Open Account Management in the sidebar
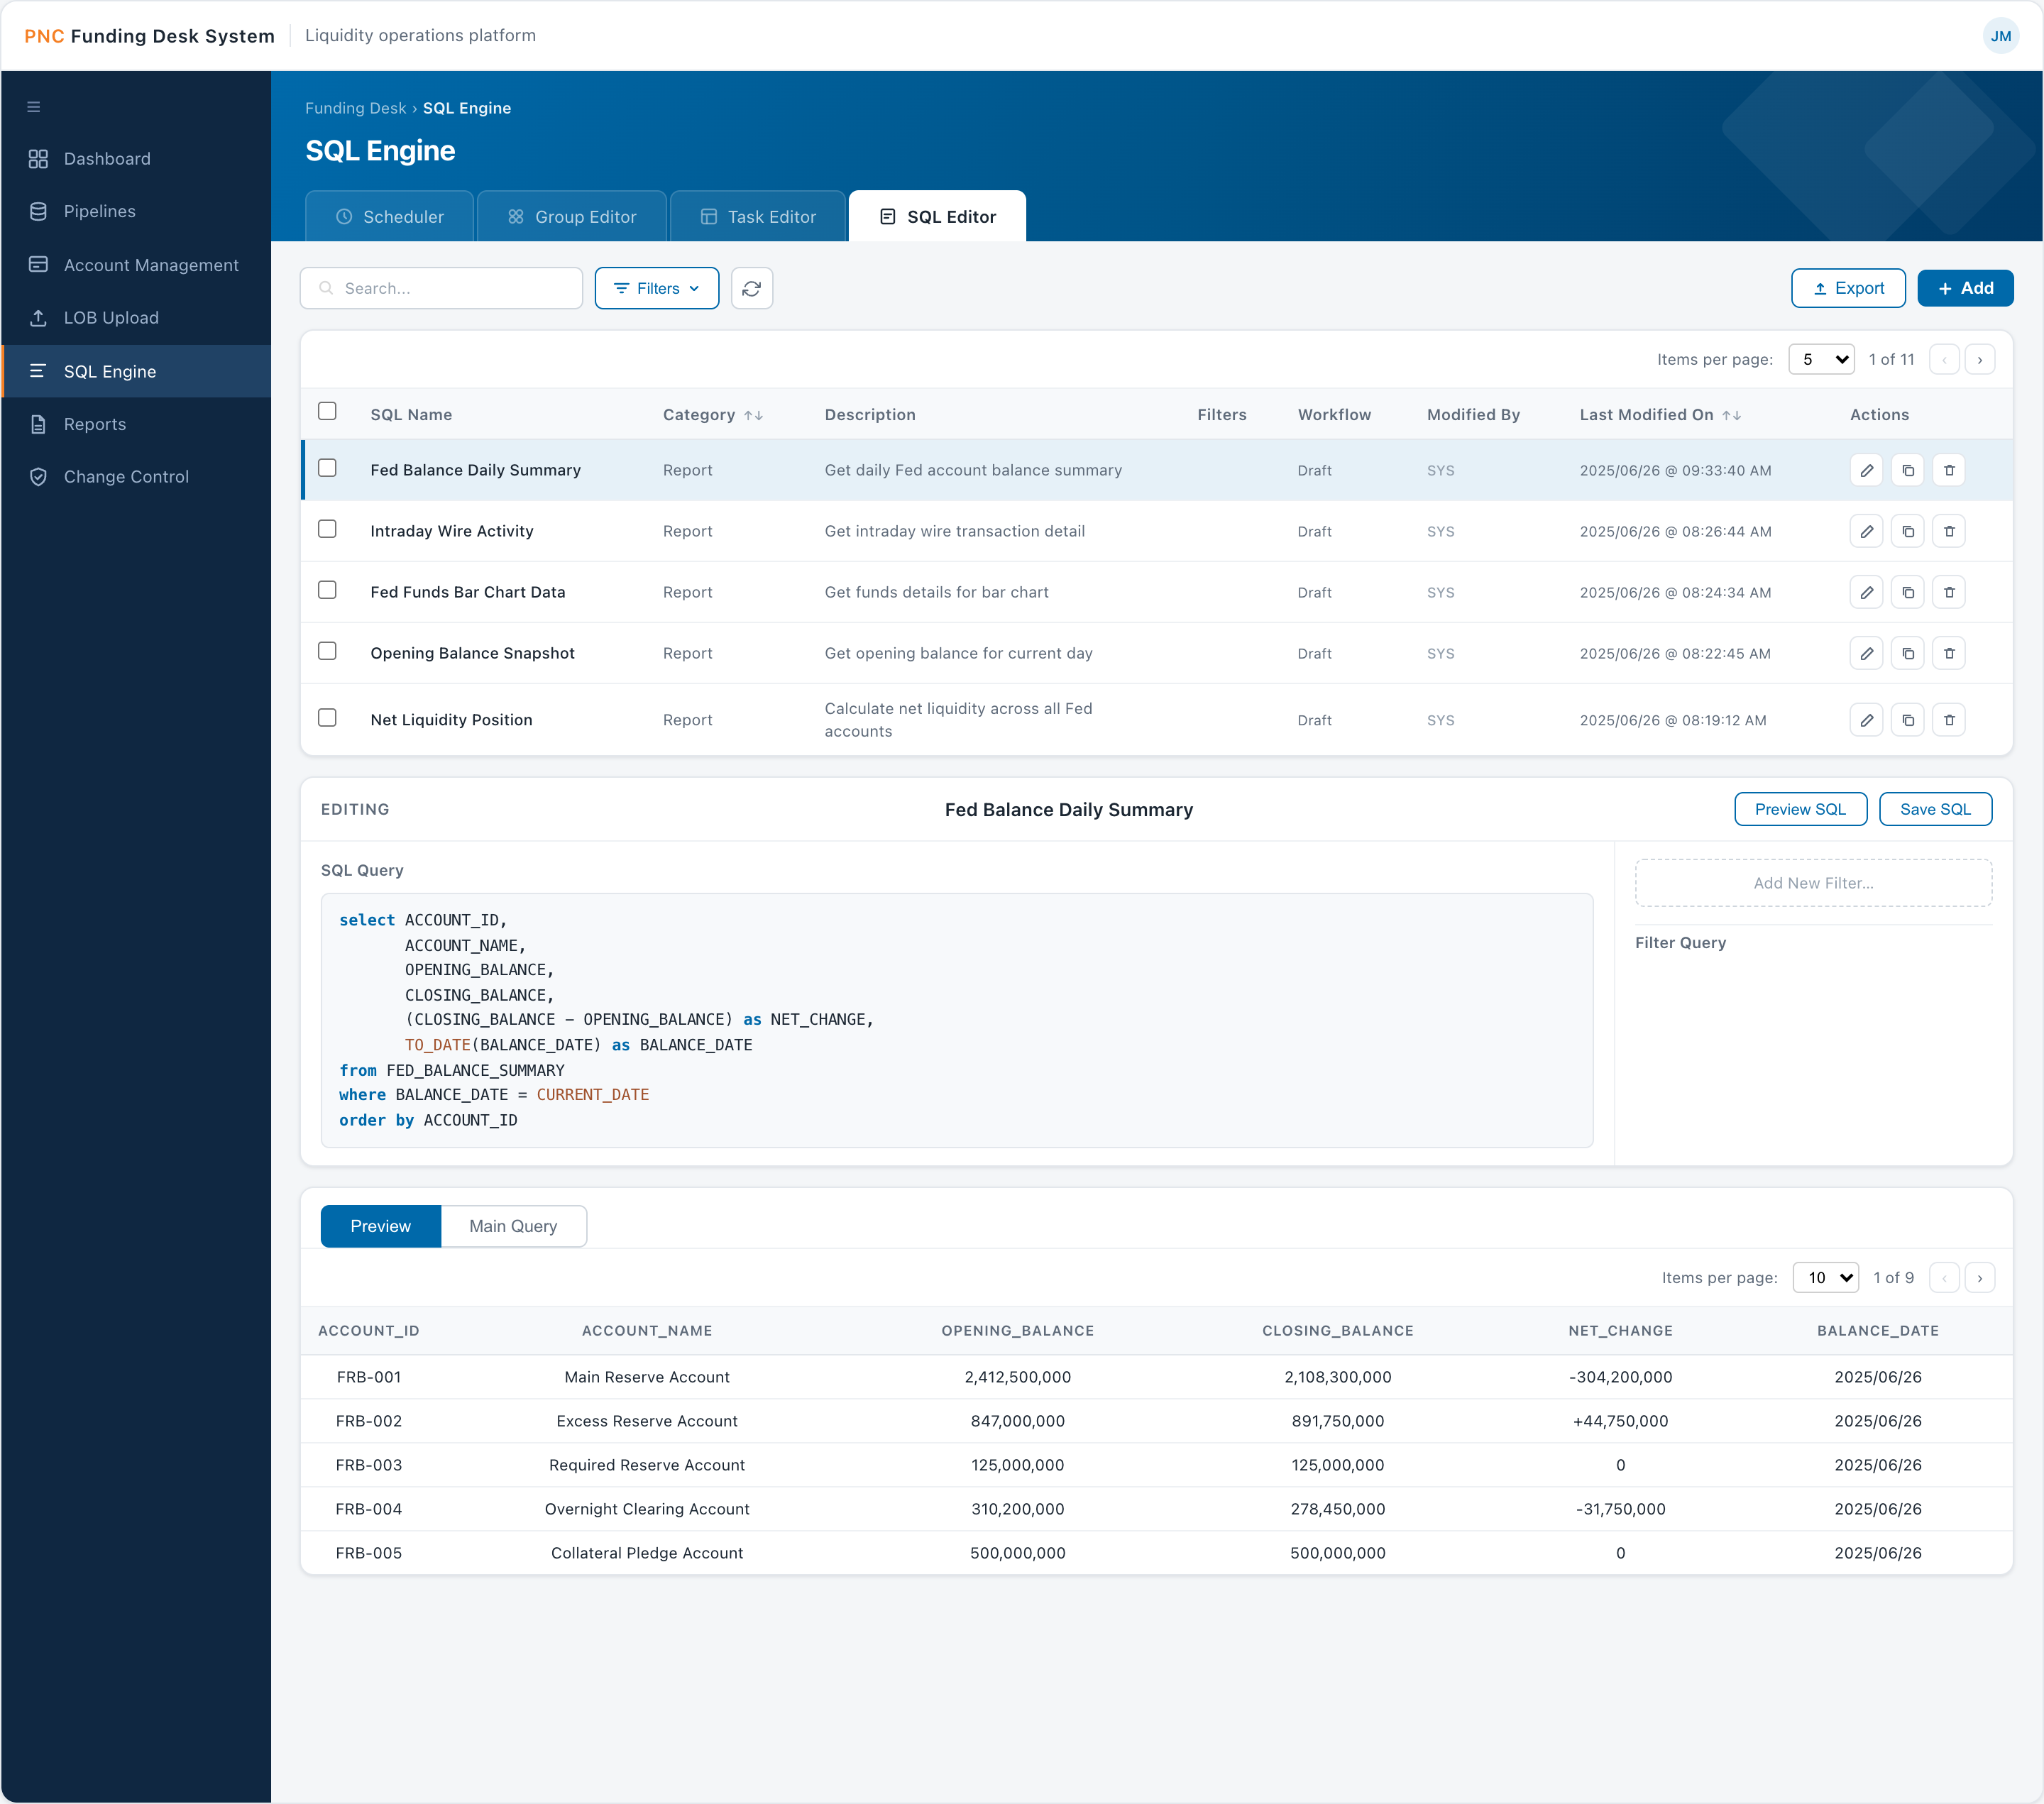 (x=136, y=265)
